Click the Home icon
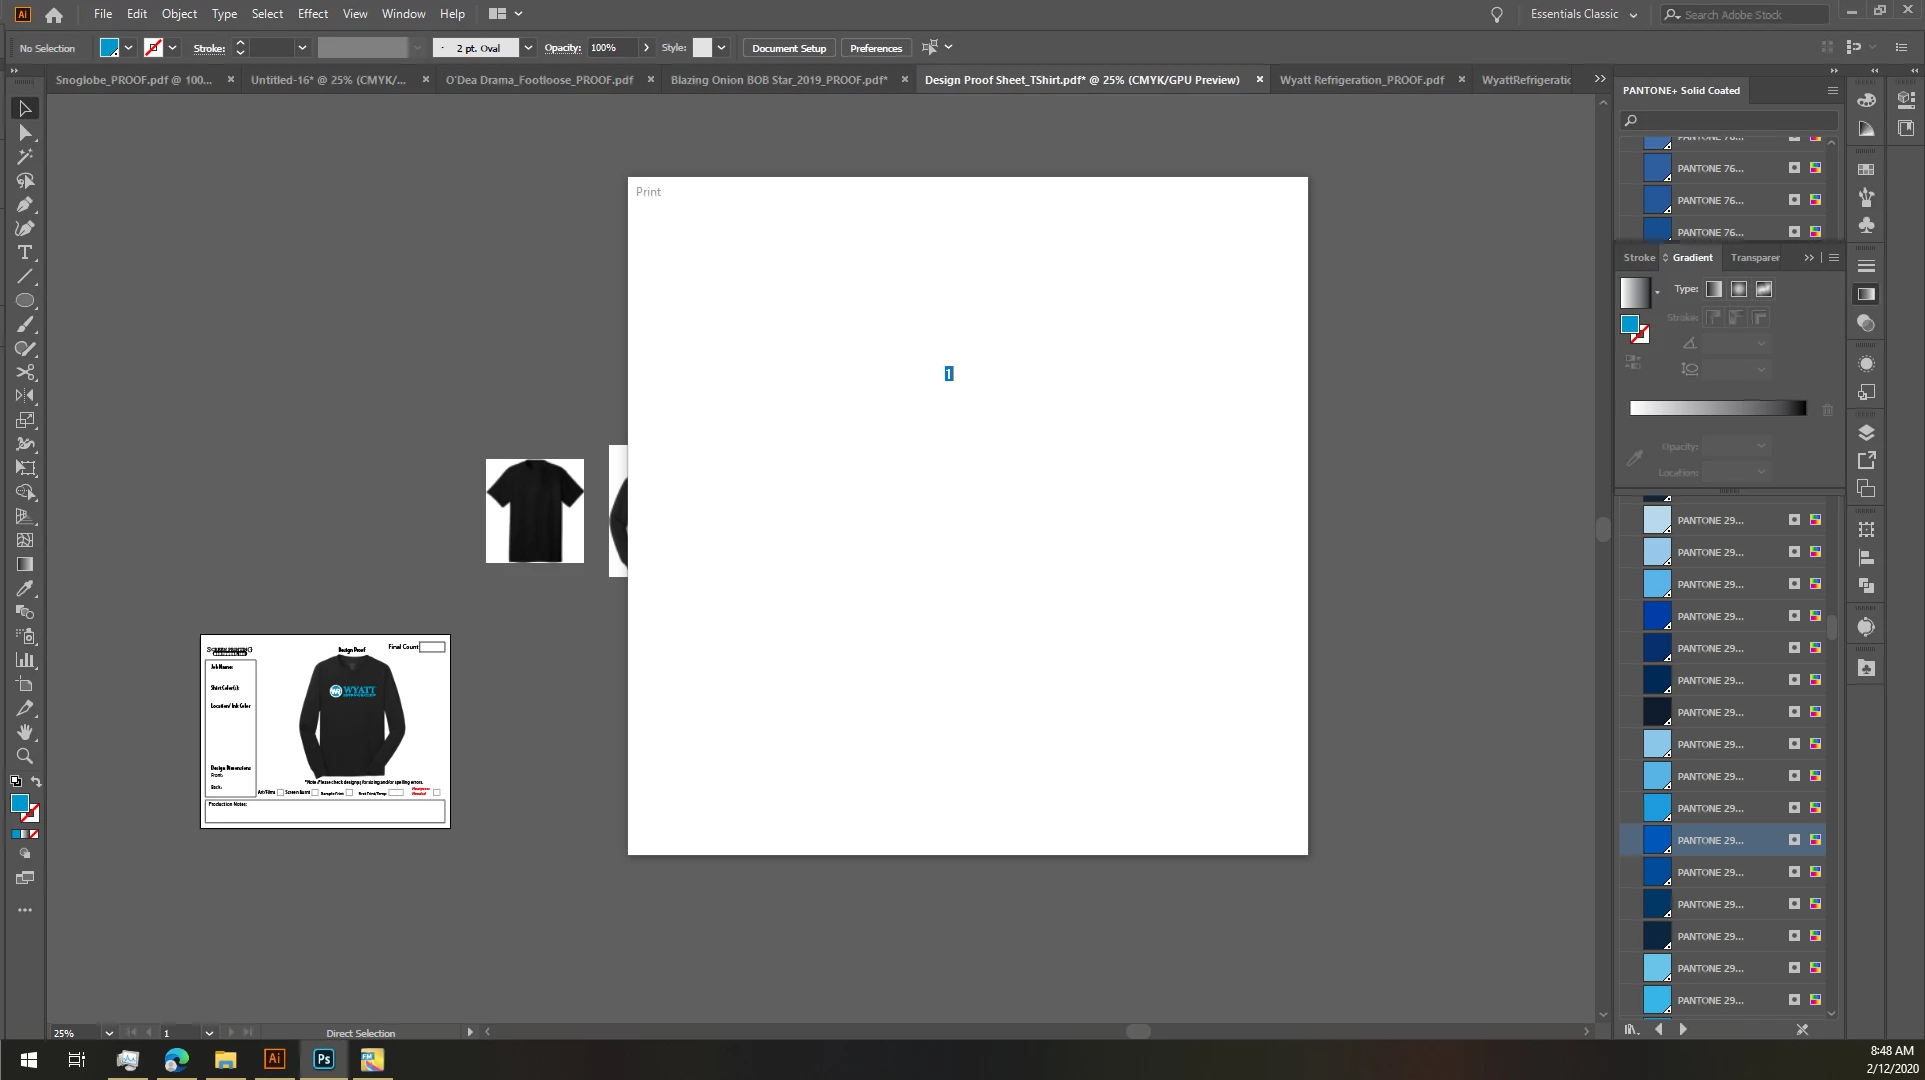 [54, 14]
